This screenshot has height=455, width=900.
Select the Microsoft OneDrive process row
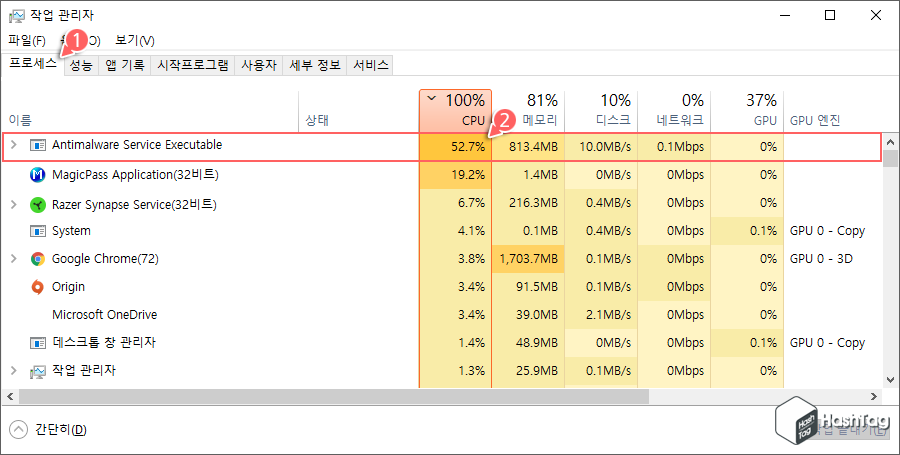click(442, 314)
